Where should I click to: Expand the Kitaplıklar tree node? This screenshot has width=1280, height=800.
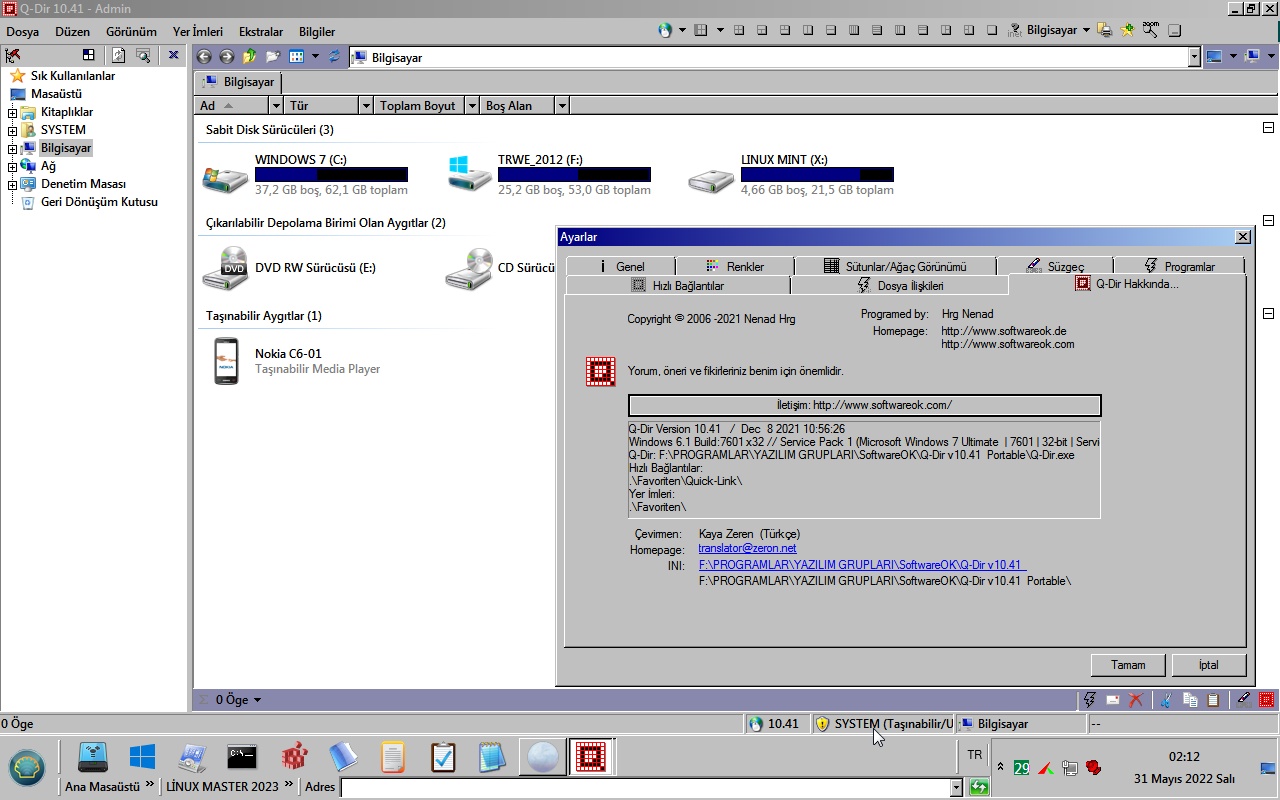12,112
